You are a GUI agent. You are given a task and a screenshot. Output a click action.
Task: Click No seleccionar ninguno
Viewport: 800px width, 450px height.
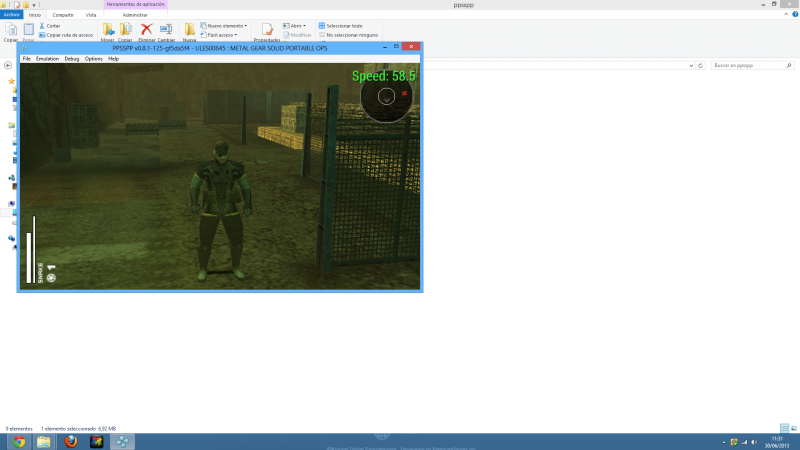(x=348, y=35)
